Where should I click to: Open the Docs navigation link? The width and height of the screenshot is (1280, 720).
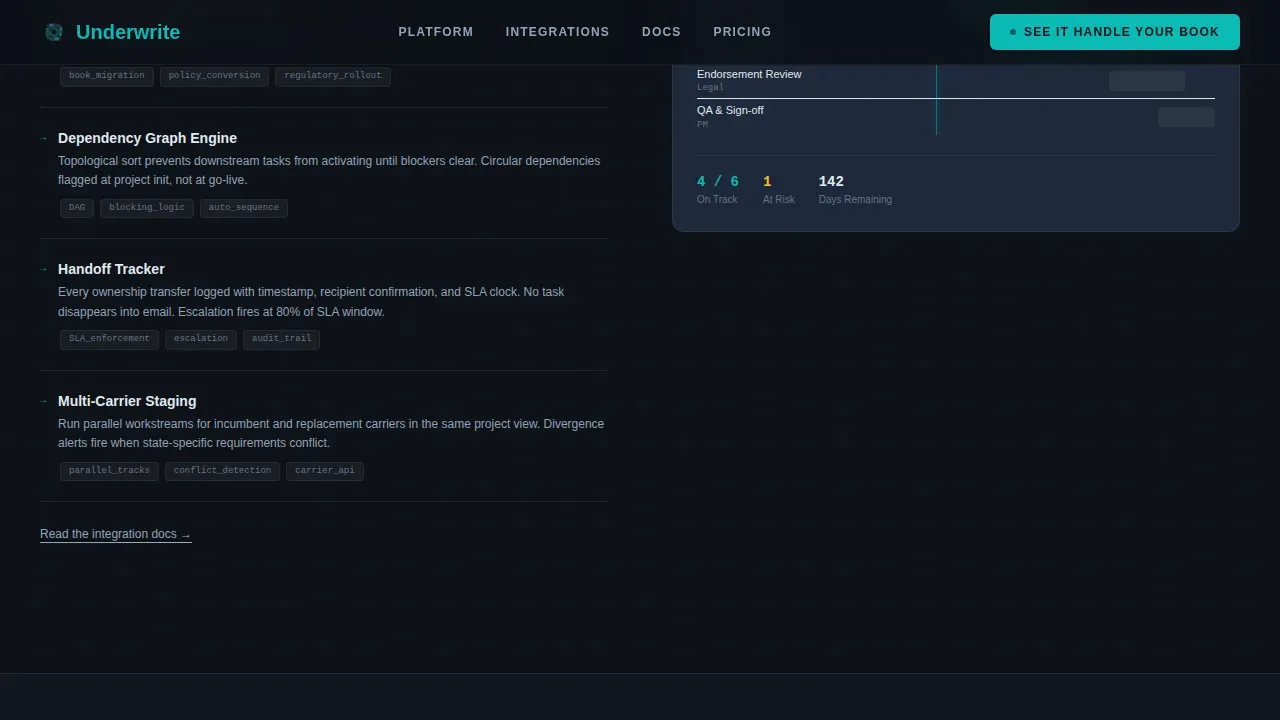tap(661, 32)
